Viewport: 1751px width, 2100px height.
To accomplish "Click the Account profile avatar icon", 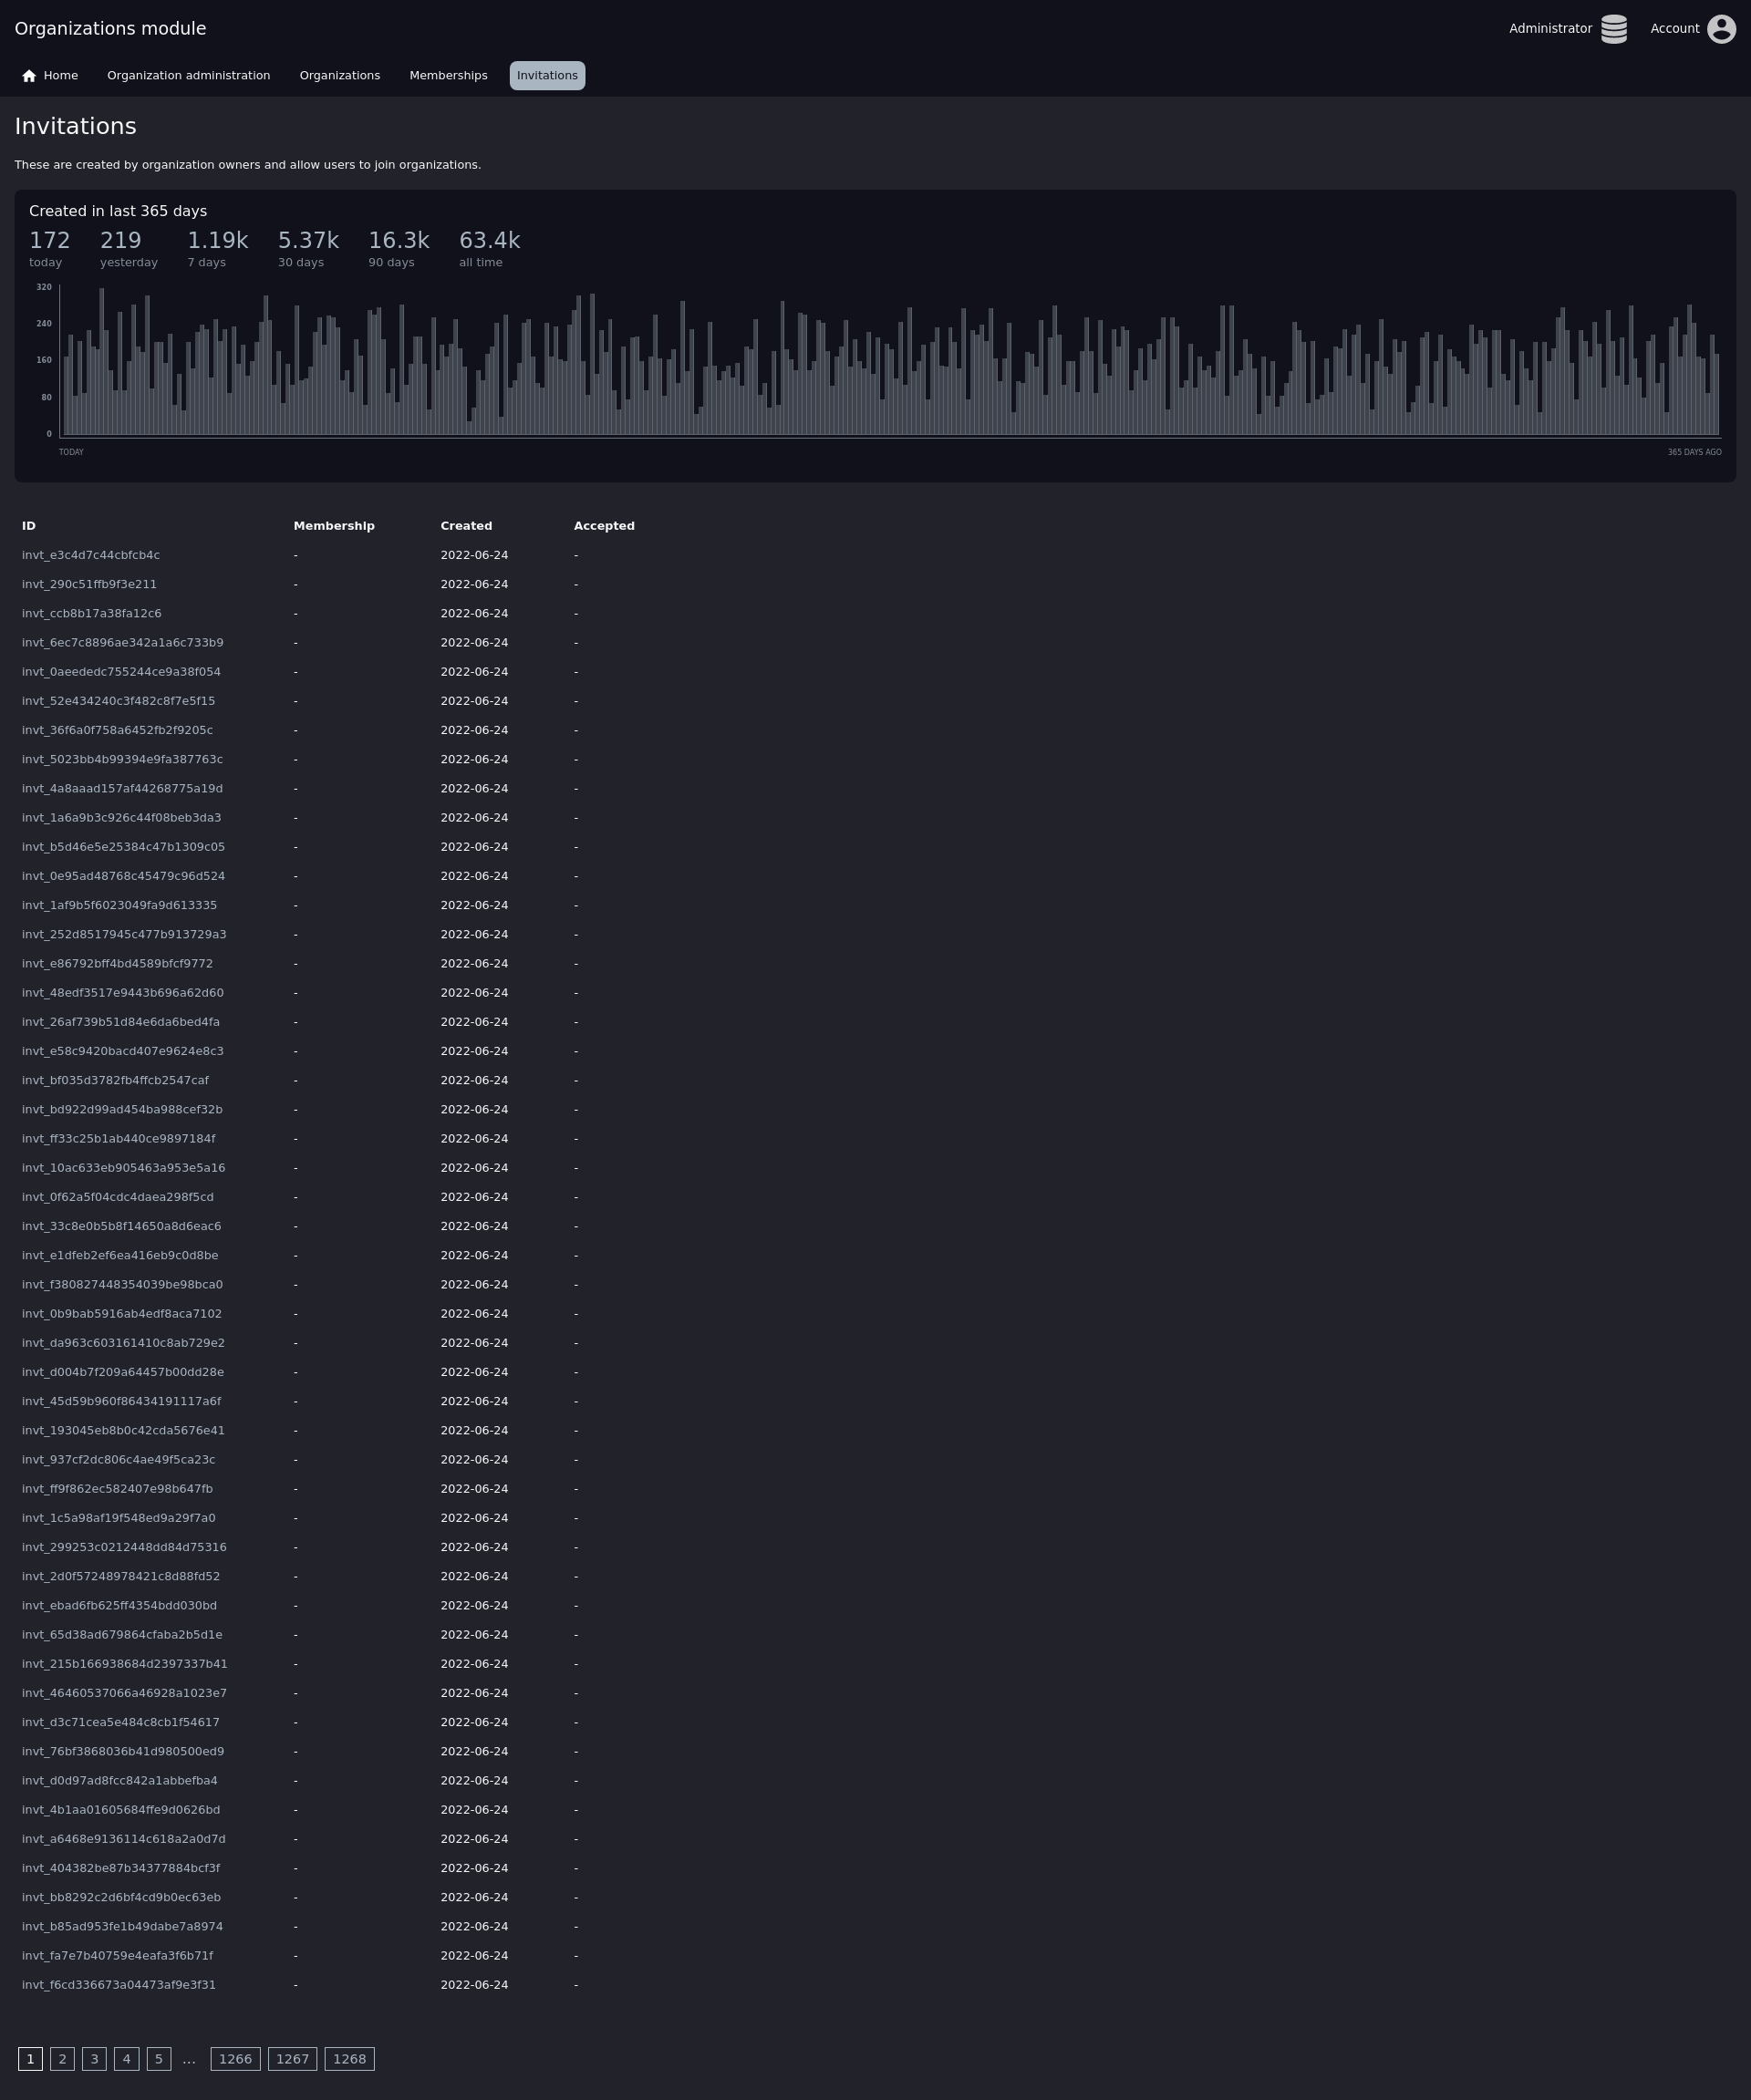I will coord(1720,29).
